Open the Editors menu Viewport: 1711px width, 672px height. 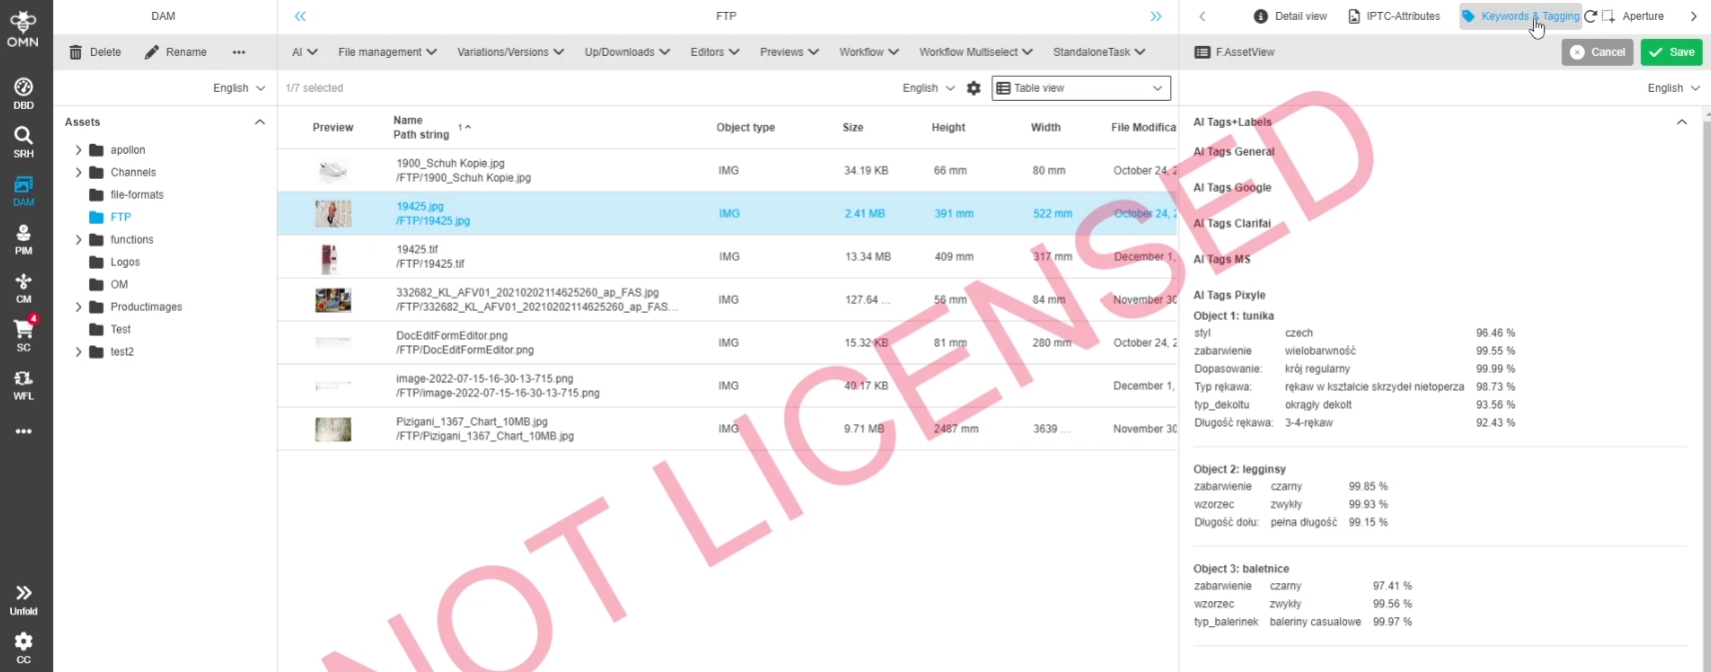click(x=714, y=52)
